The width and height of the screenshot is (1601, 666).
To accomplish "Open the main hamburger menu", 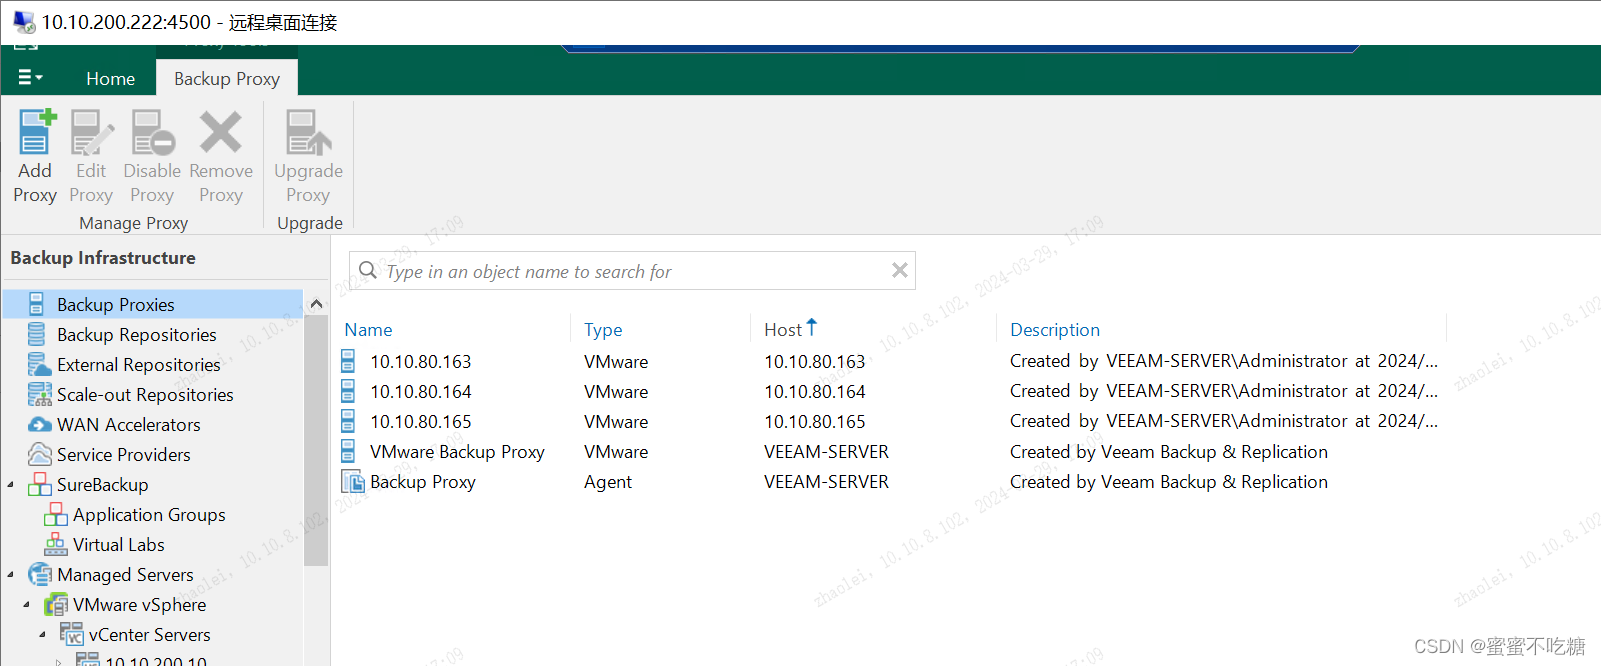I will tap(30, 78).
